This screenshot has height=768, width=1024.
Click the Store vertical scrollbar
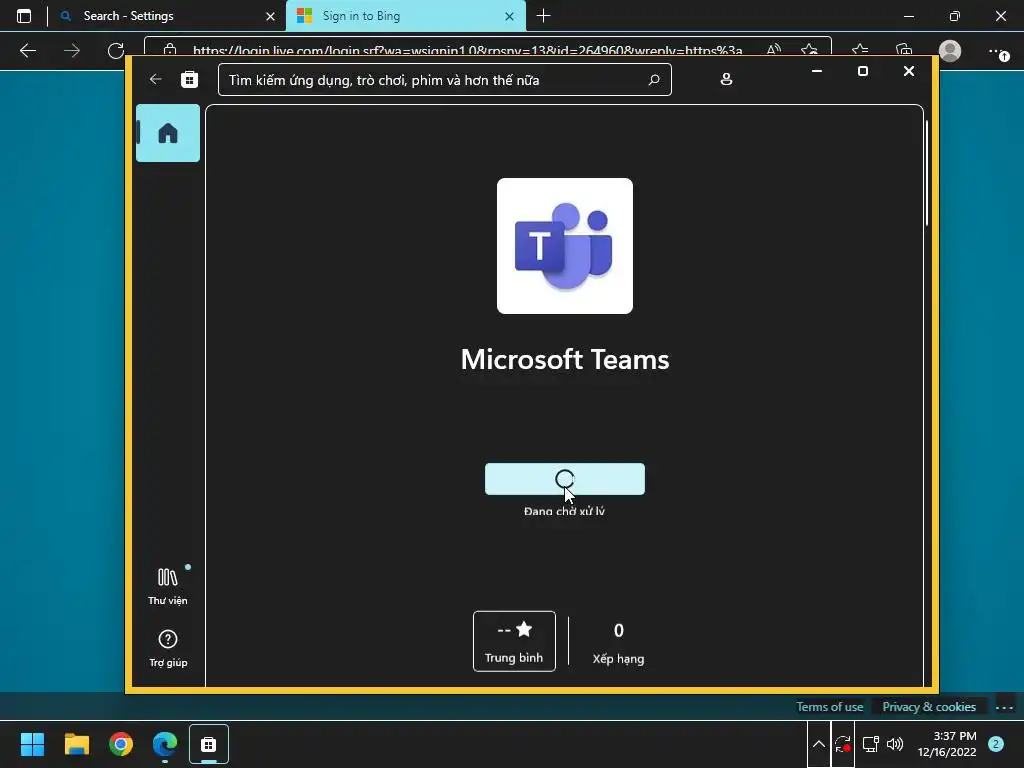[x=927, y=173]
